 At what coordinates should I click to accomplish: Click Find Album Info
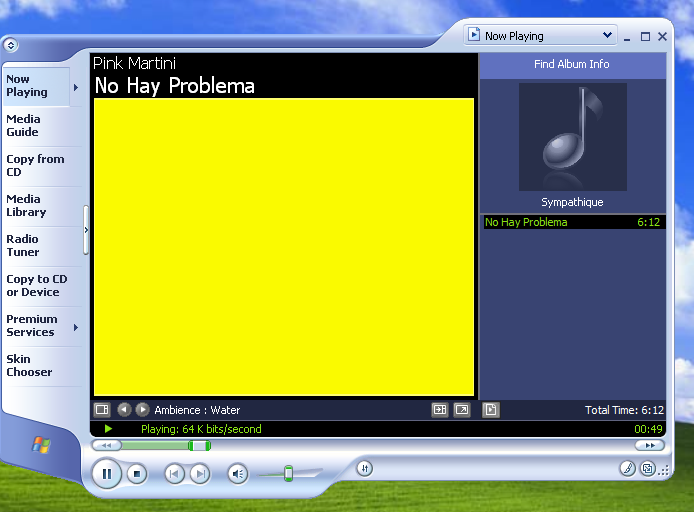[572, 64]
